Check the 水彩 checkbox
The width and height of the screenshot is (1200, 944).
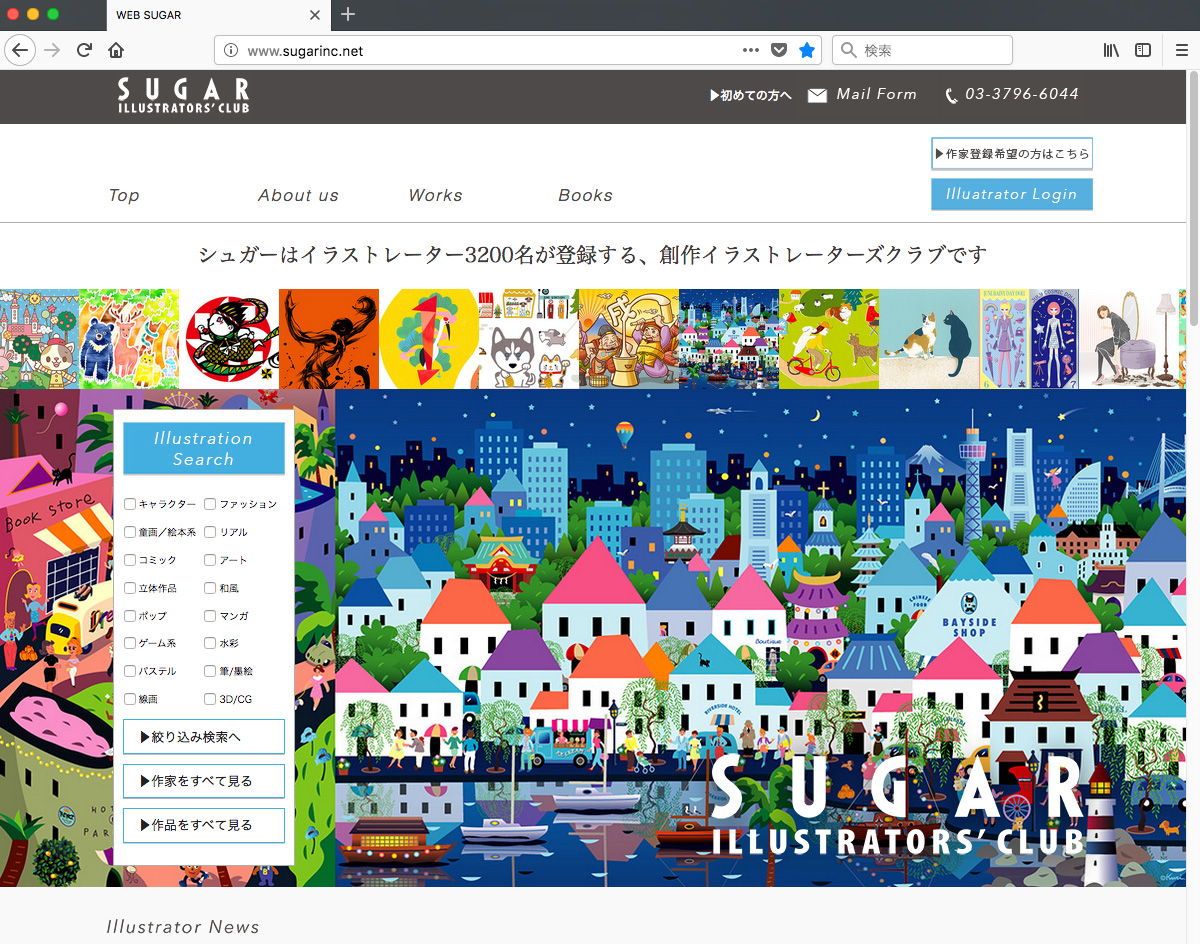[x=210, y=643]
